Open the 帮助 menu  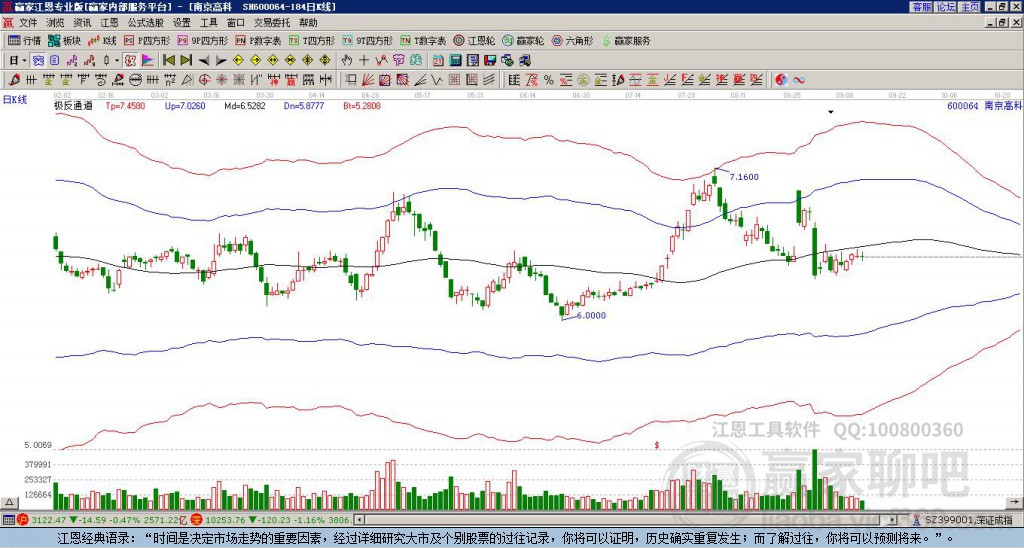tap(308, 23)
